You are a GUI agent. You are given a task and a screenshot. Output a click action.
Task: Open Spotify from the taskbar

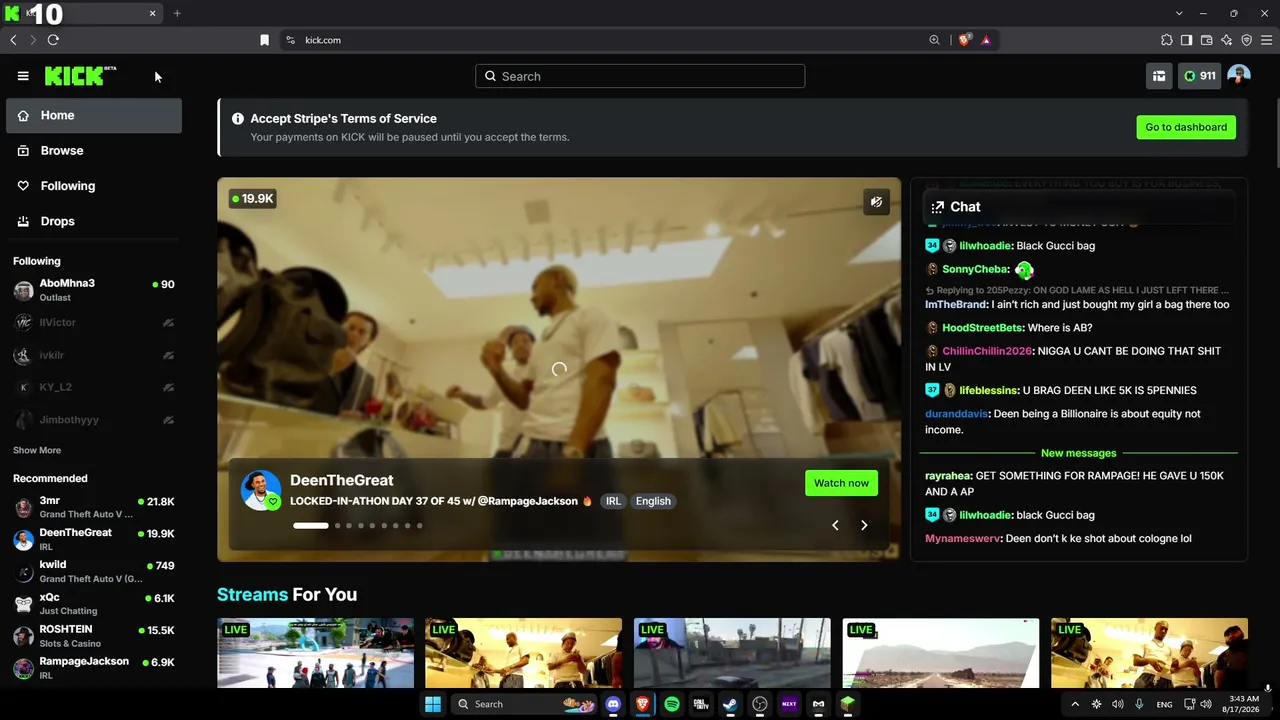(672, 704)
